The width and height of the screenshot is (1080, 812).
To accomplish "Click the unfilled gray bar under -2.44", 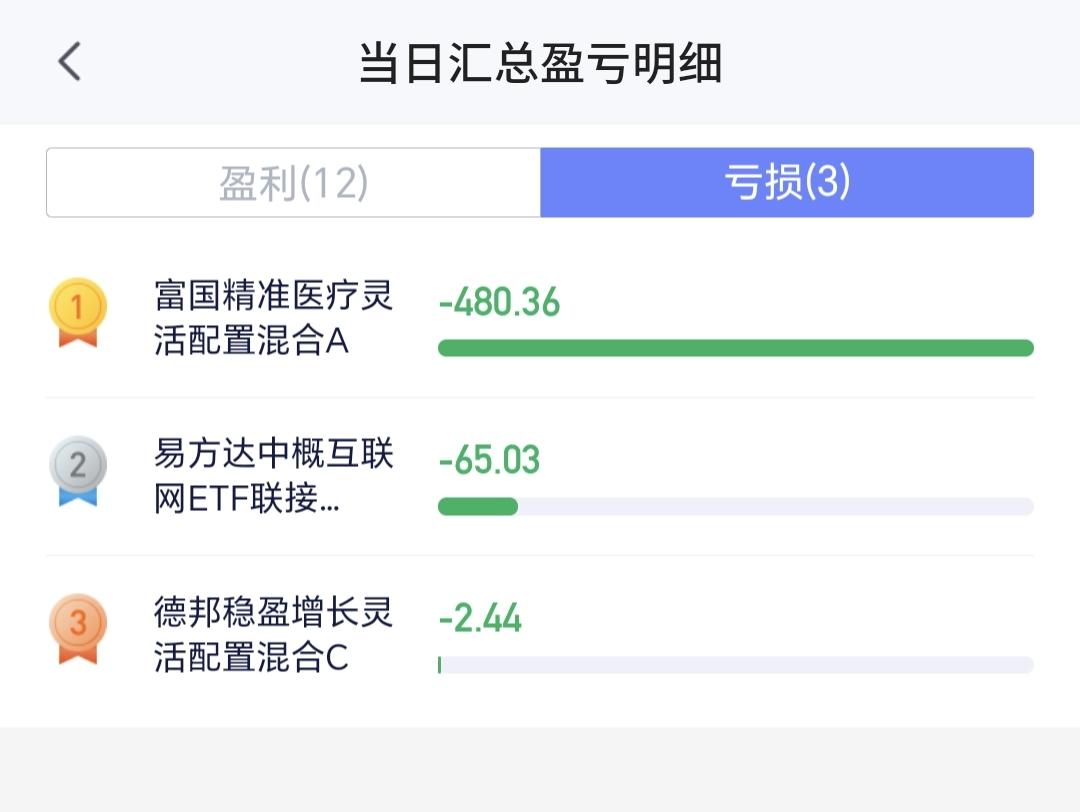I will point(737,665).
